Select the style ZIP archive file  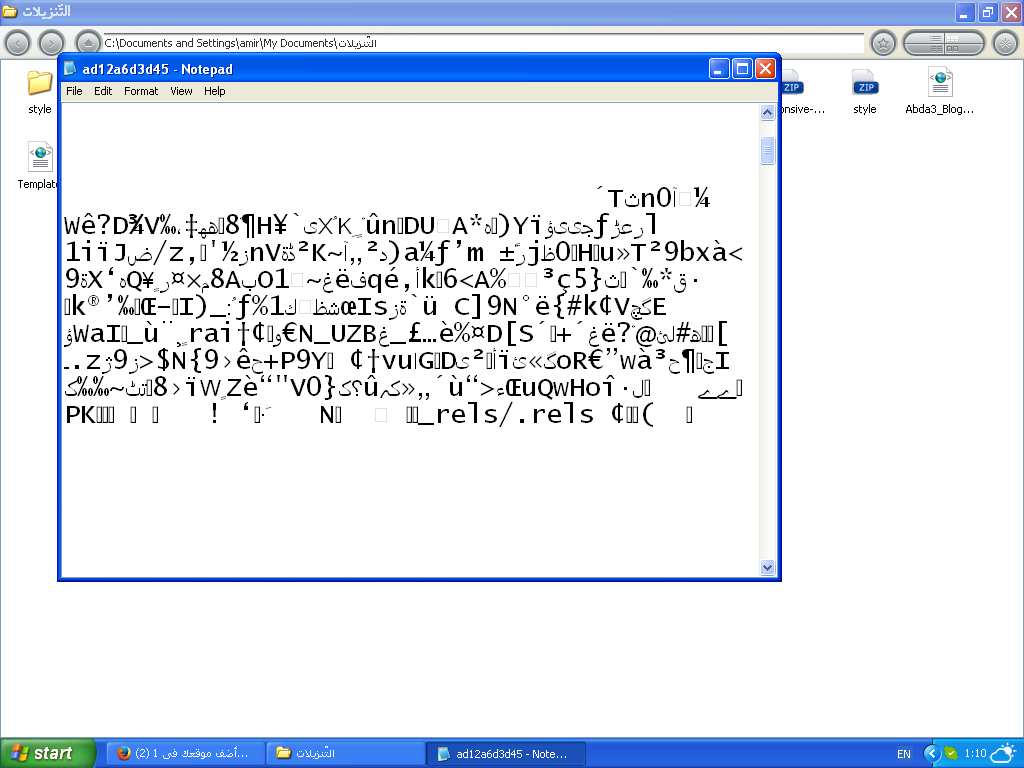(x=865, y=84)
